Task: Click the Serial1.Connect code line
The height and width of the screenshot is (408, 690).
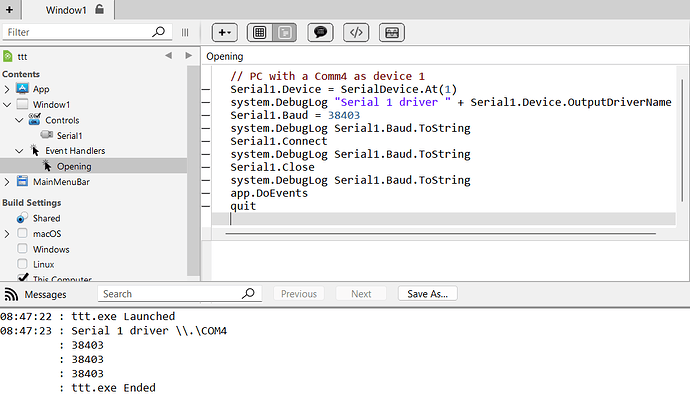Action: tap(279, 141)
